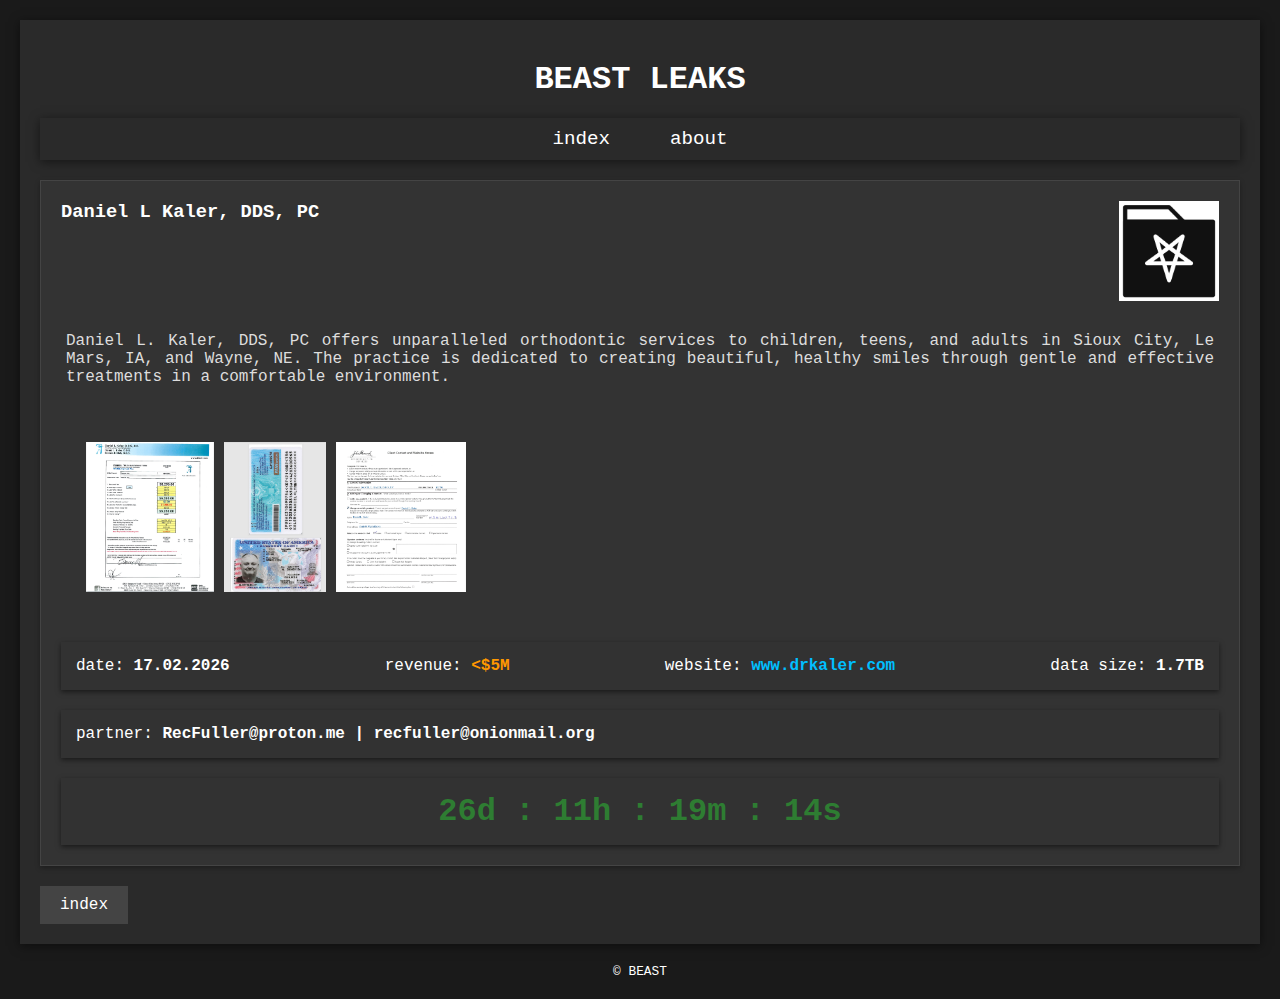1280x999 pixels.
Task: Click the orange <$5M revenue value
Action: [x=490, y=665]
